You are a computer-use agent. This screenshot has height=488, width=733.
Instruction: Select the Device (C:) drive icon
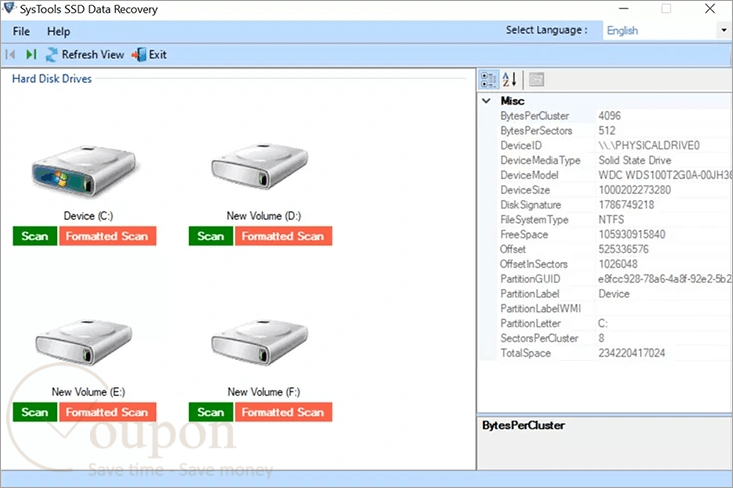84,171
